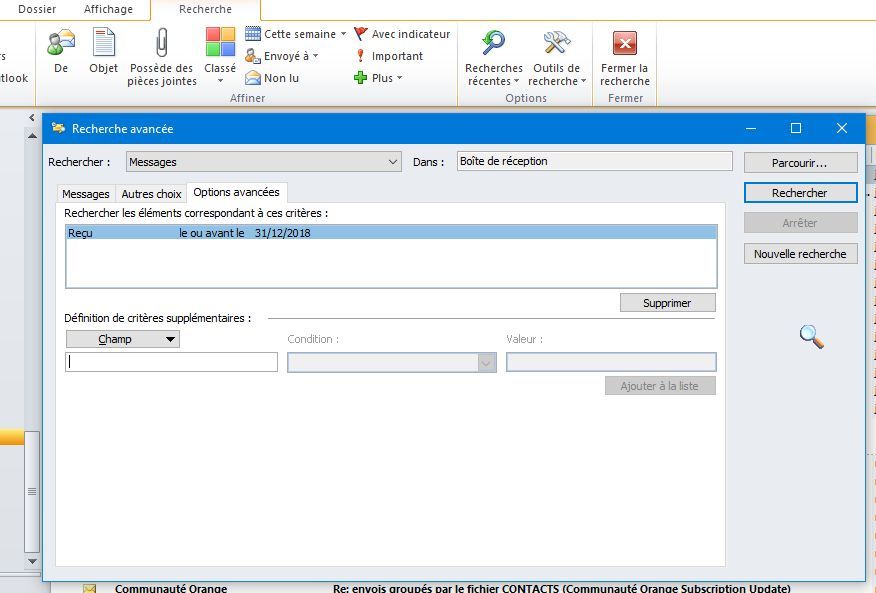This screenshot has height=593, width=876.
Task: Filter by Important exclamation icon
Action: click(361, 56)
